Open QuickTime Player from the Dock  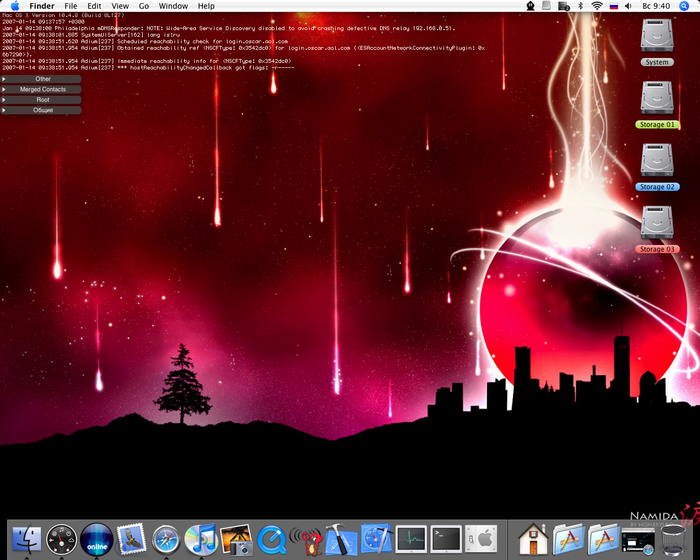point(271,540)
